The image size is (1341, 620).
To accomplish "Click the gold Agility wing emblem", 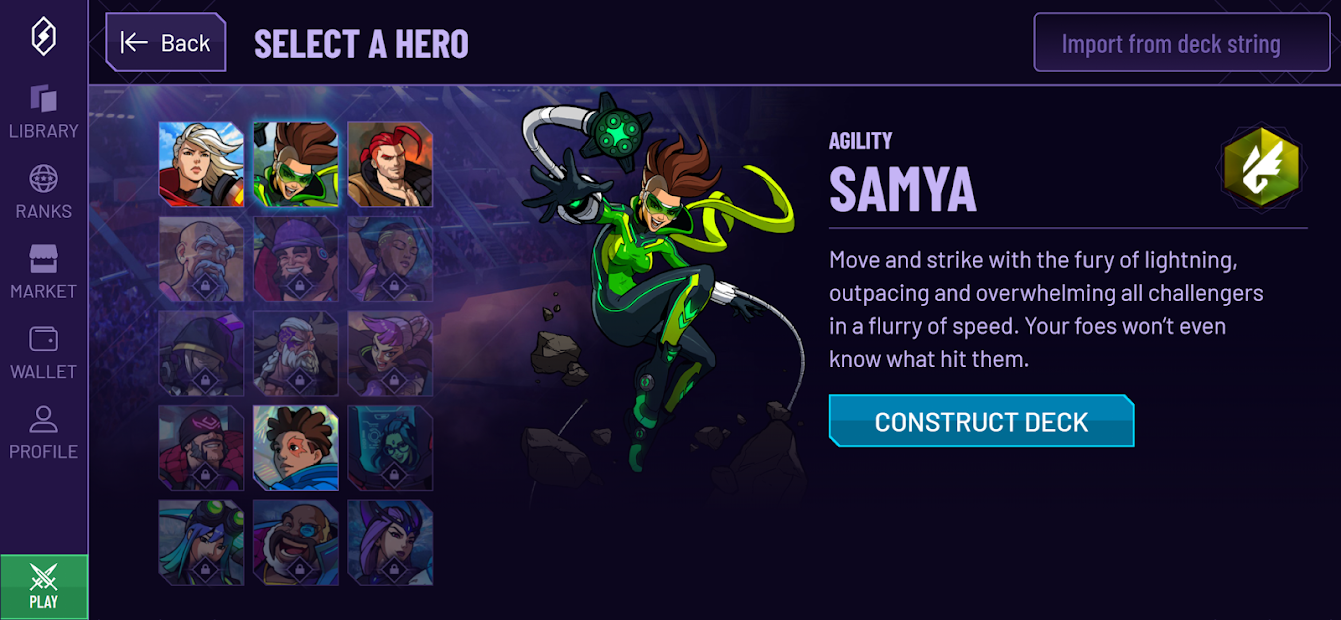I will pyautogui.click(x=1261, y=167).
